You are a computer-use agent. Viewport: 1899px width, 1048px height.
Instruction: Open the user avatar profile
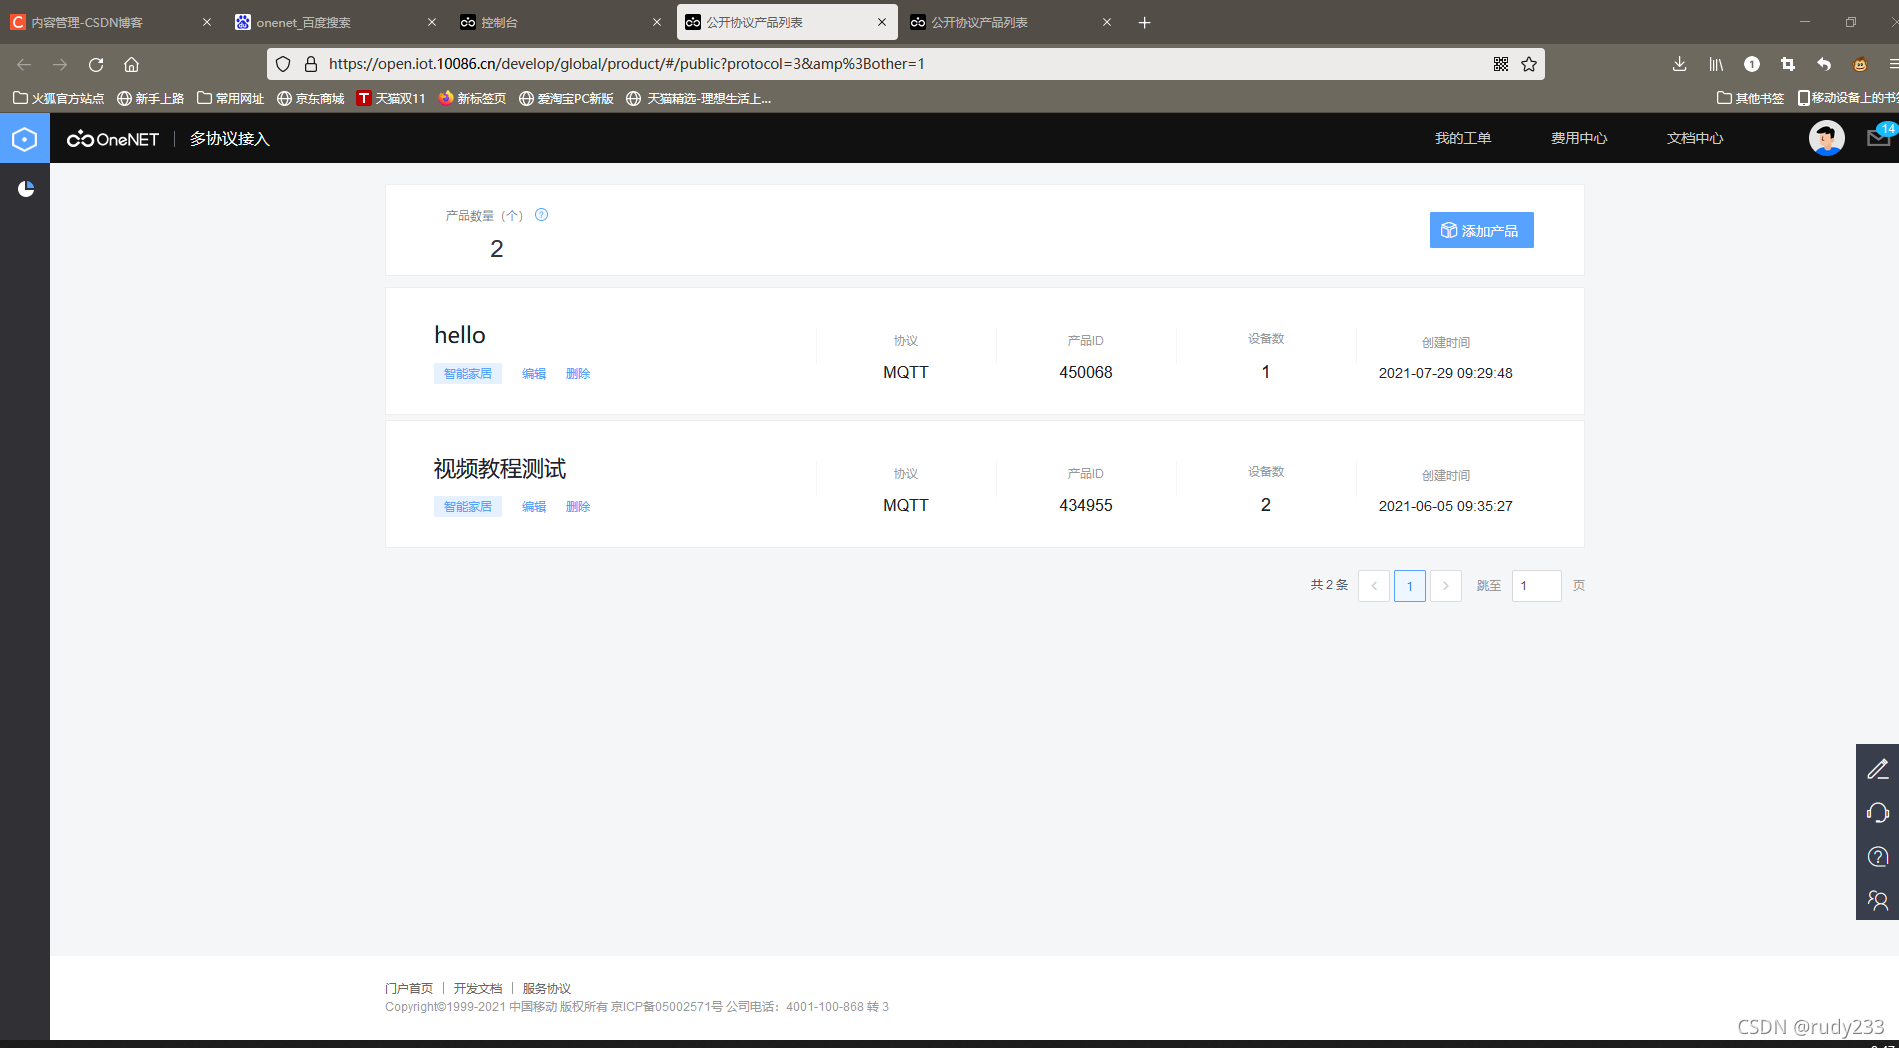1826,138
